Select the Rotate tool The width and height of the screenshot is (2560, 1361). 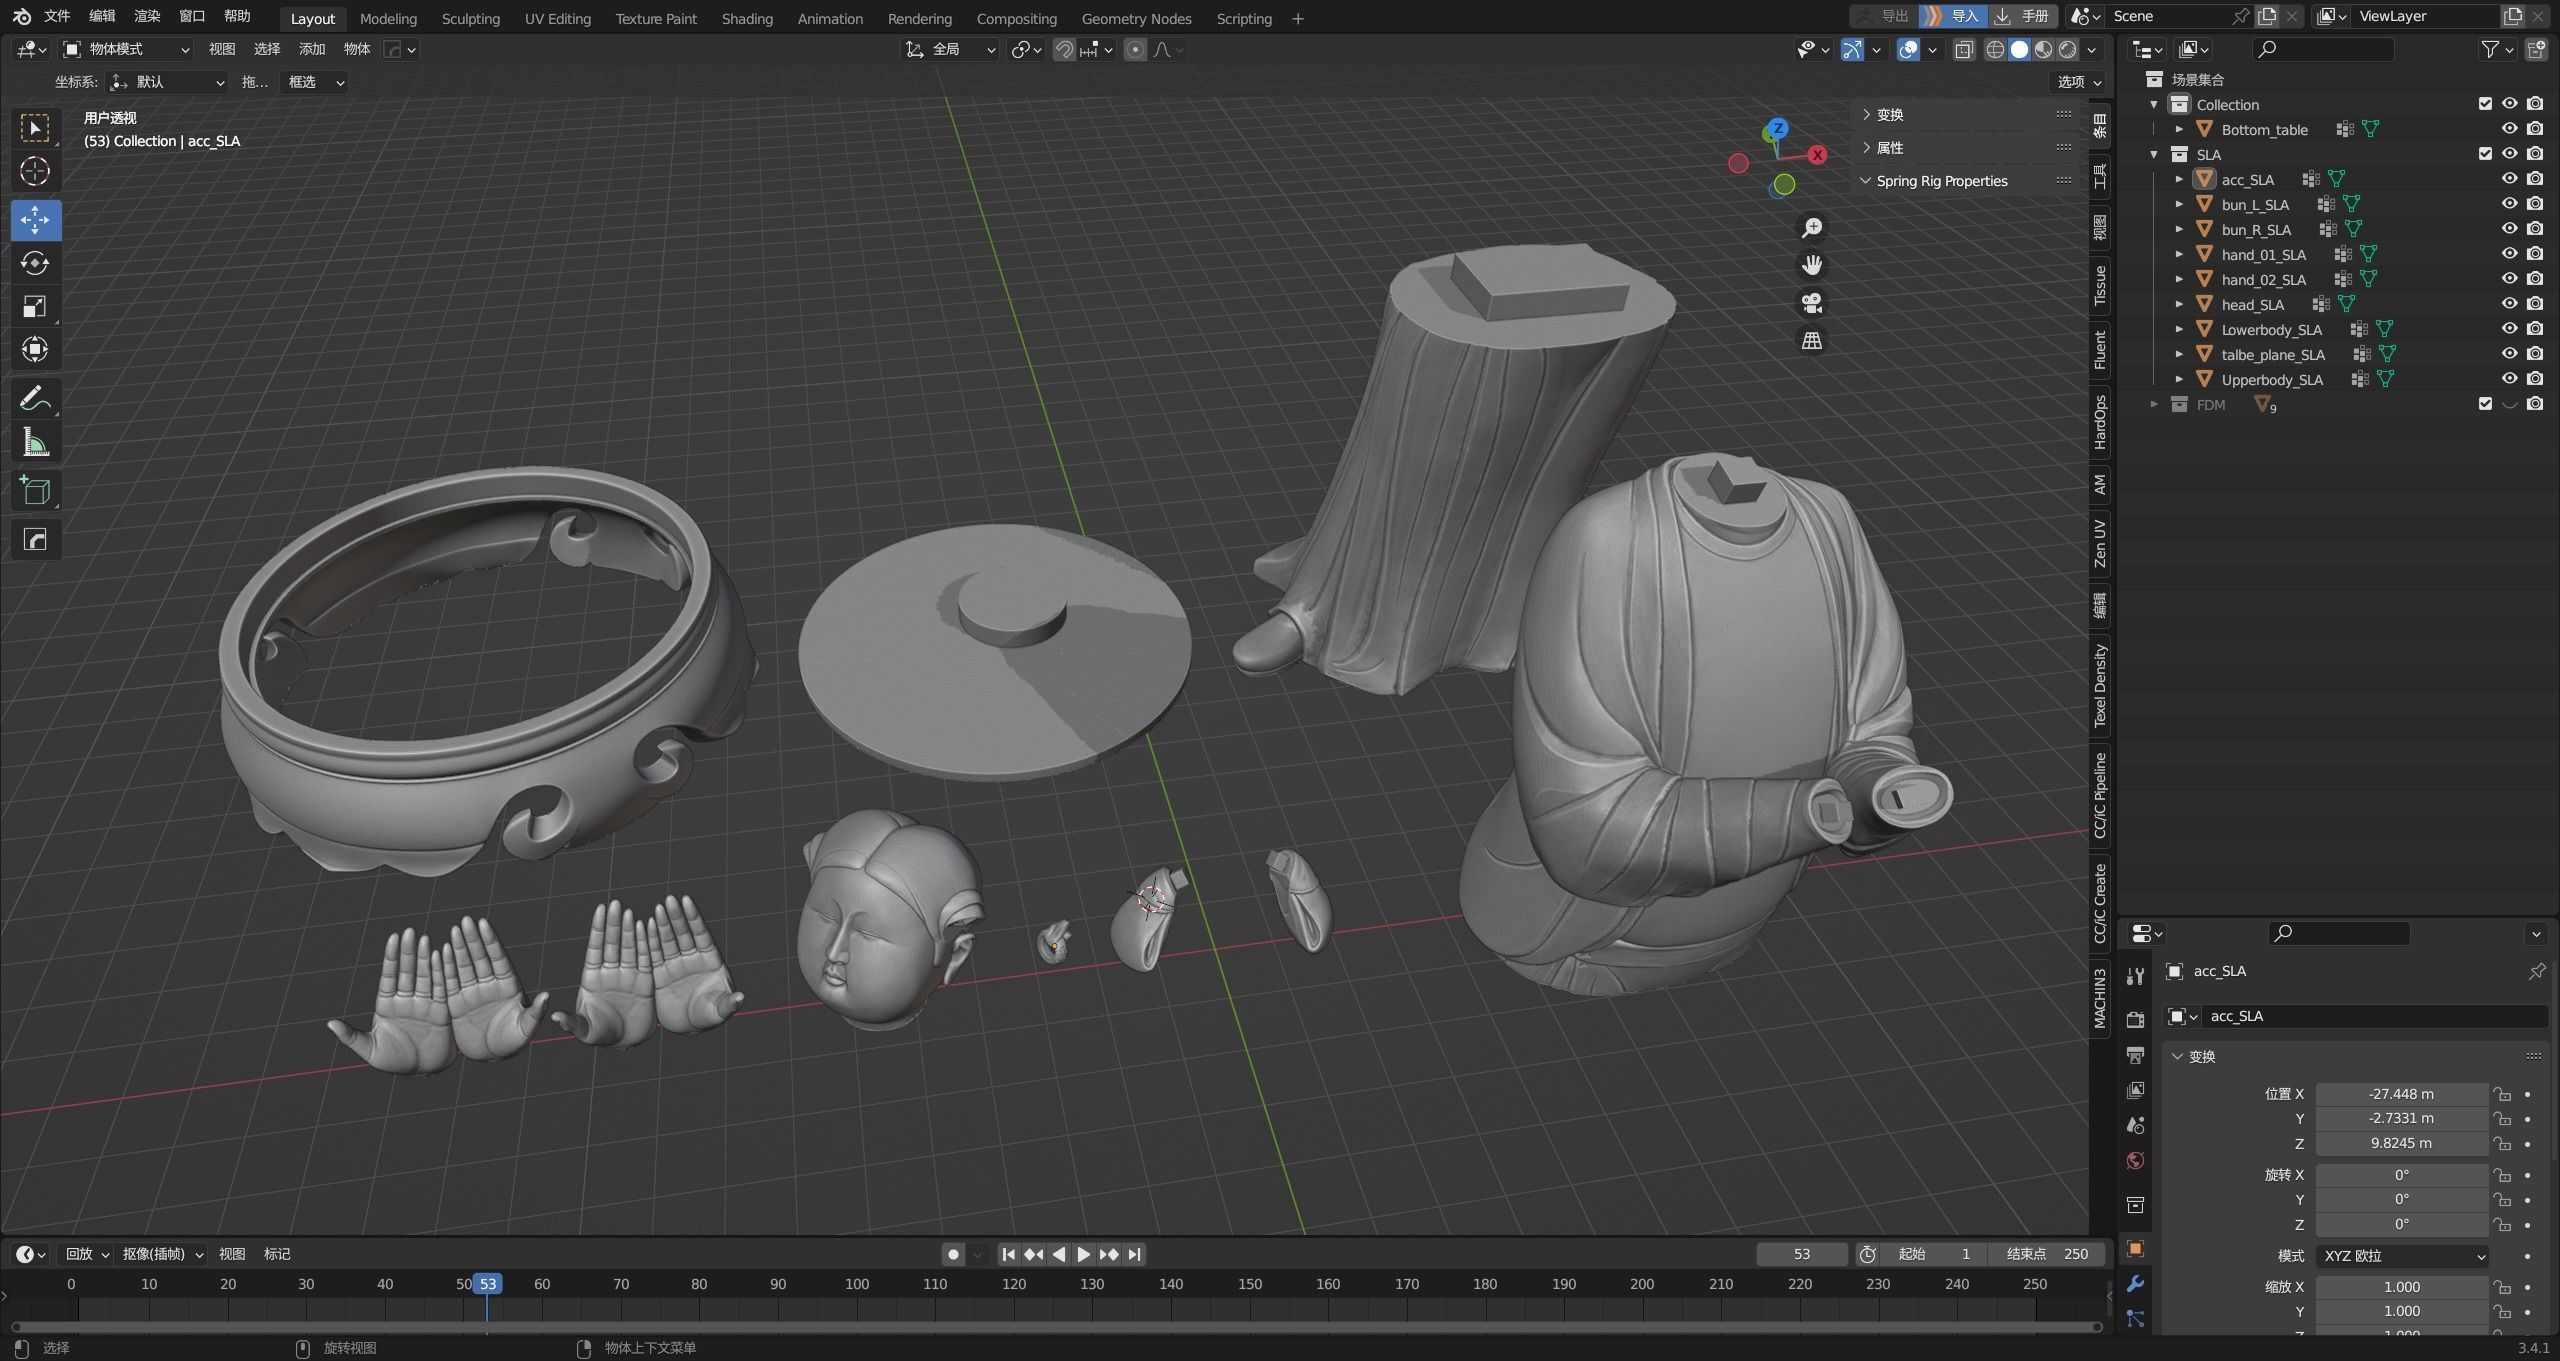[35, 263]
